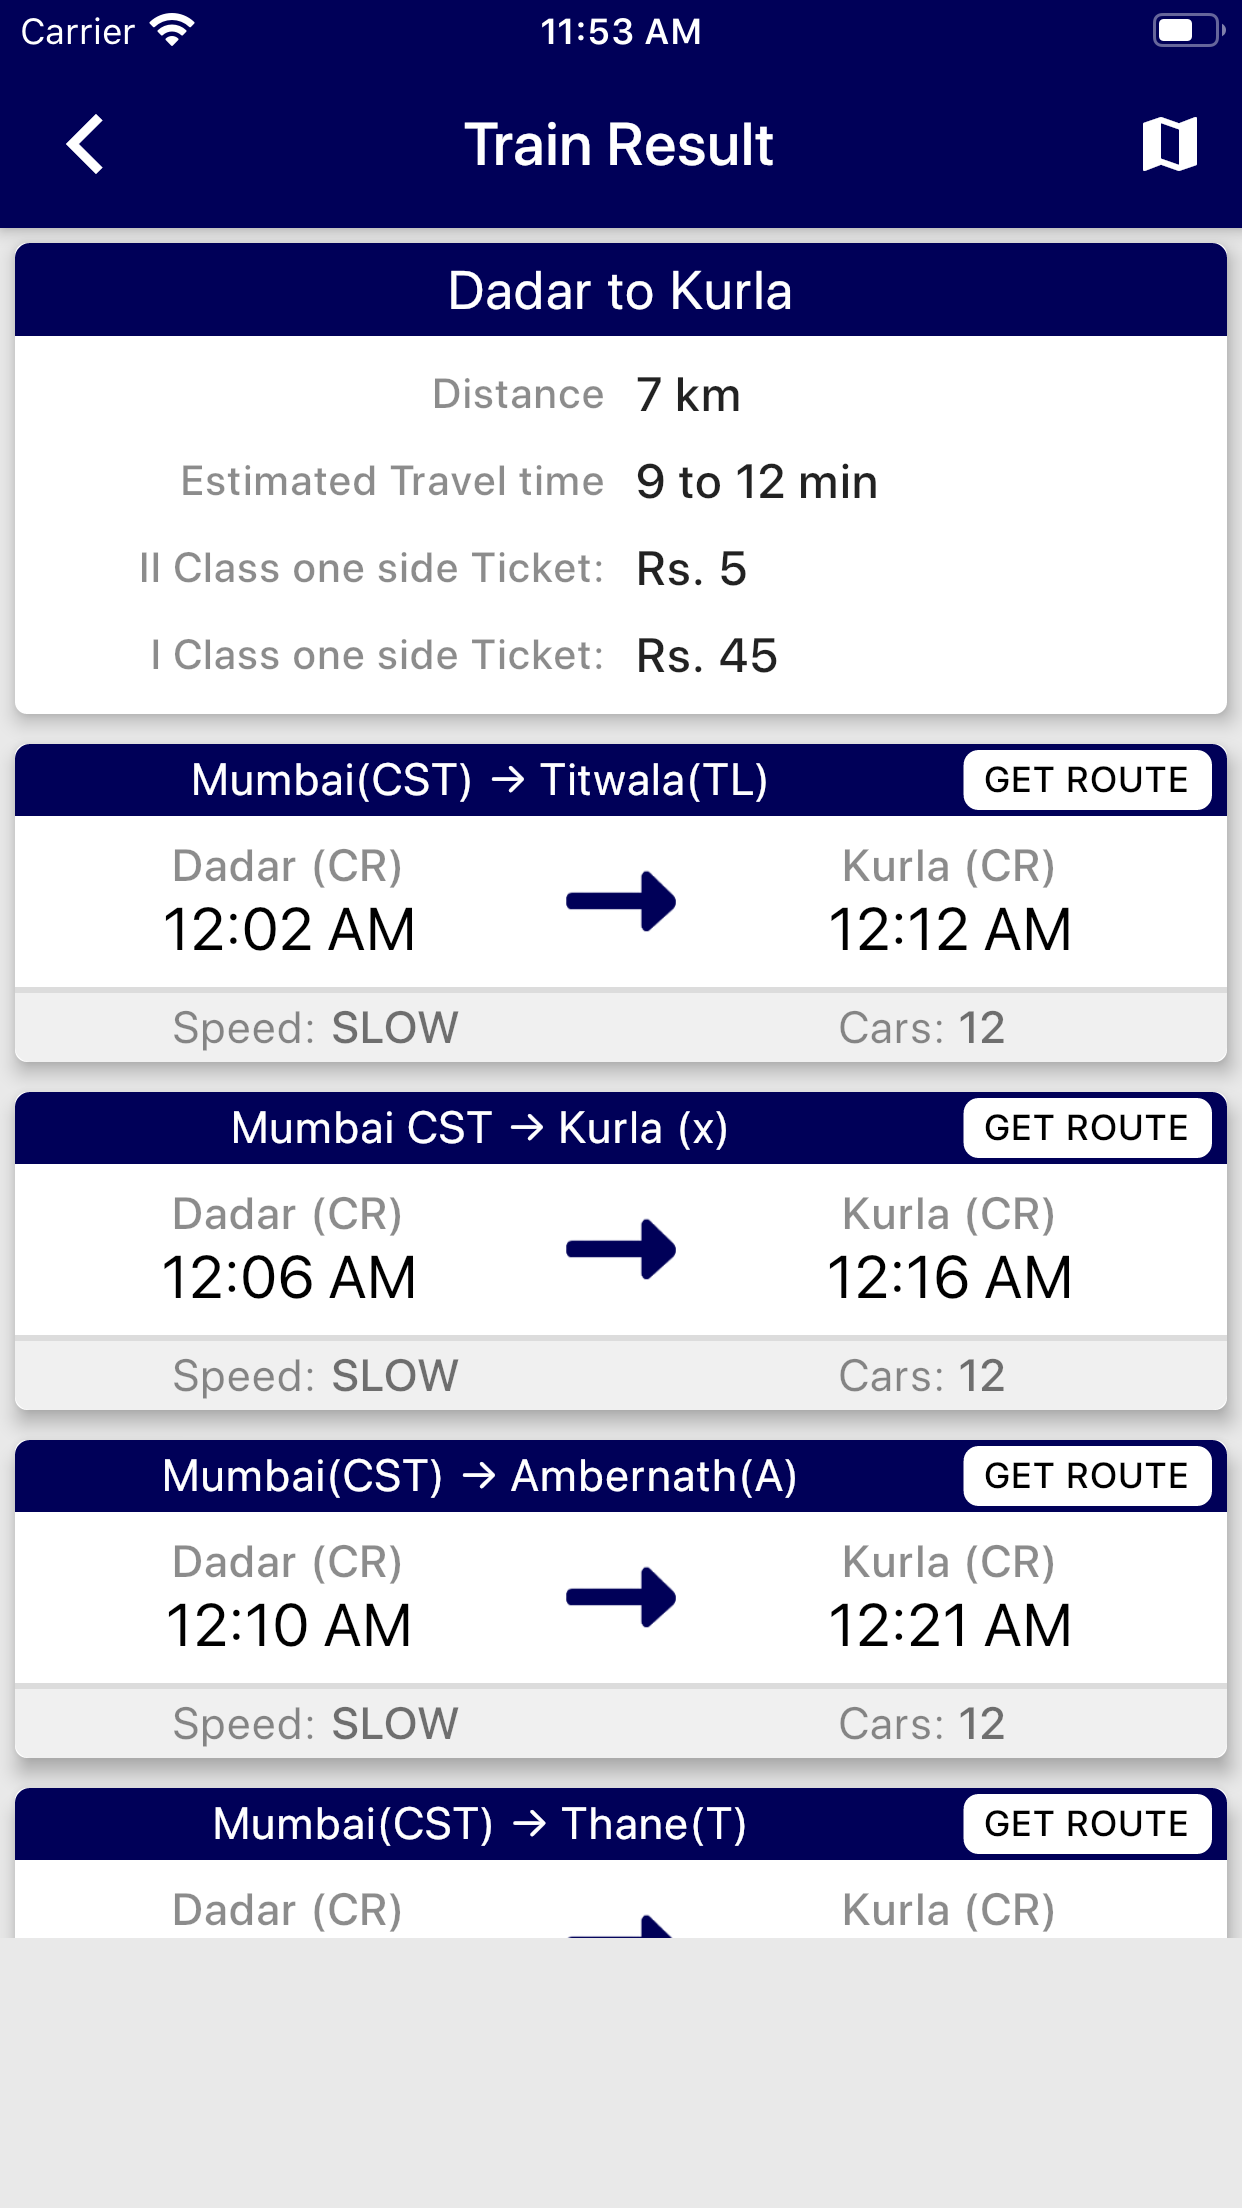Tap the Train Result title
This screenshot has width=1242, height=2208.
tap(619, 145)
